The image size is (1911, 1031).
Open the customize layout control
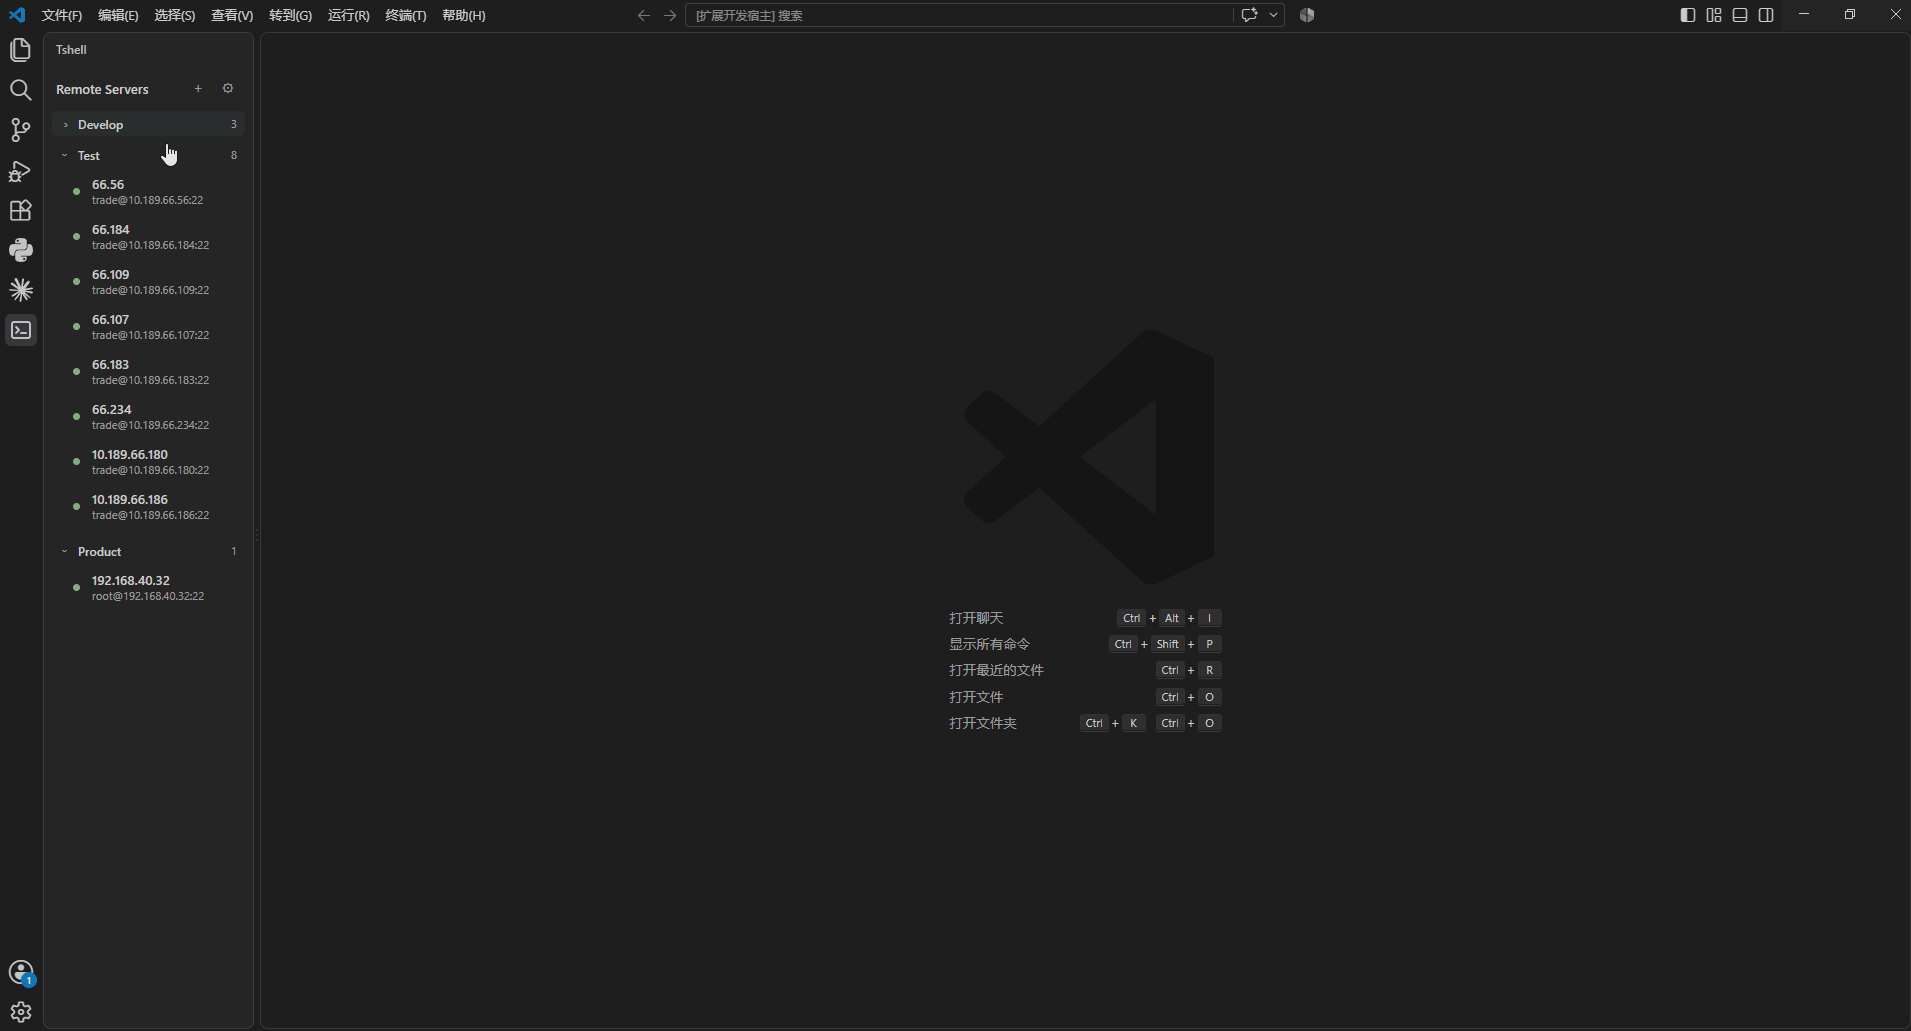tap(1714, 15)
